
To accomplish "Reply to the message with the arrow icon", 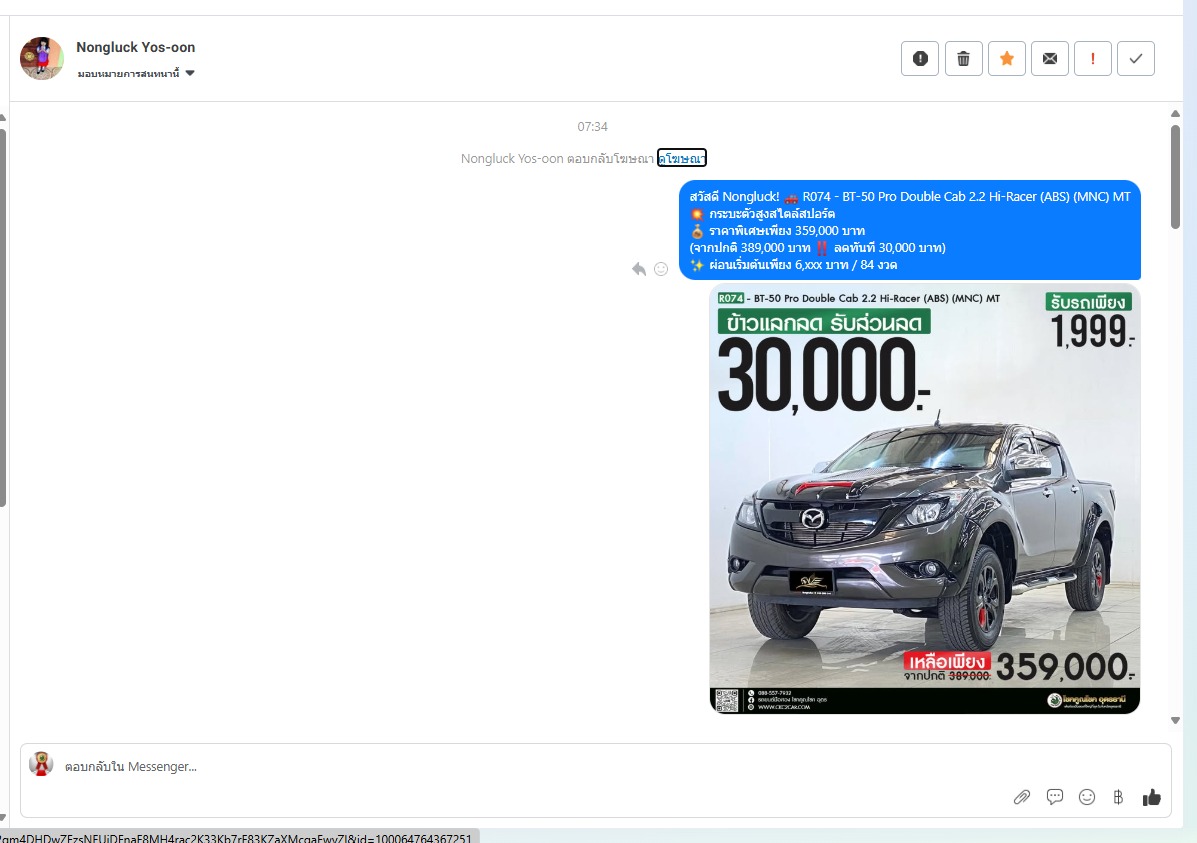I will (x=639, y=269).
